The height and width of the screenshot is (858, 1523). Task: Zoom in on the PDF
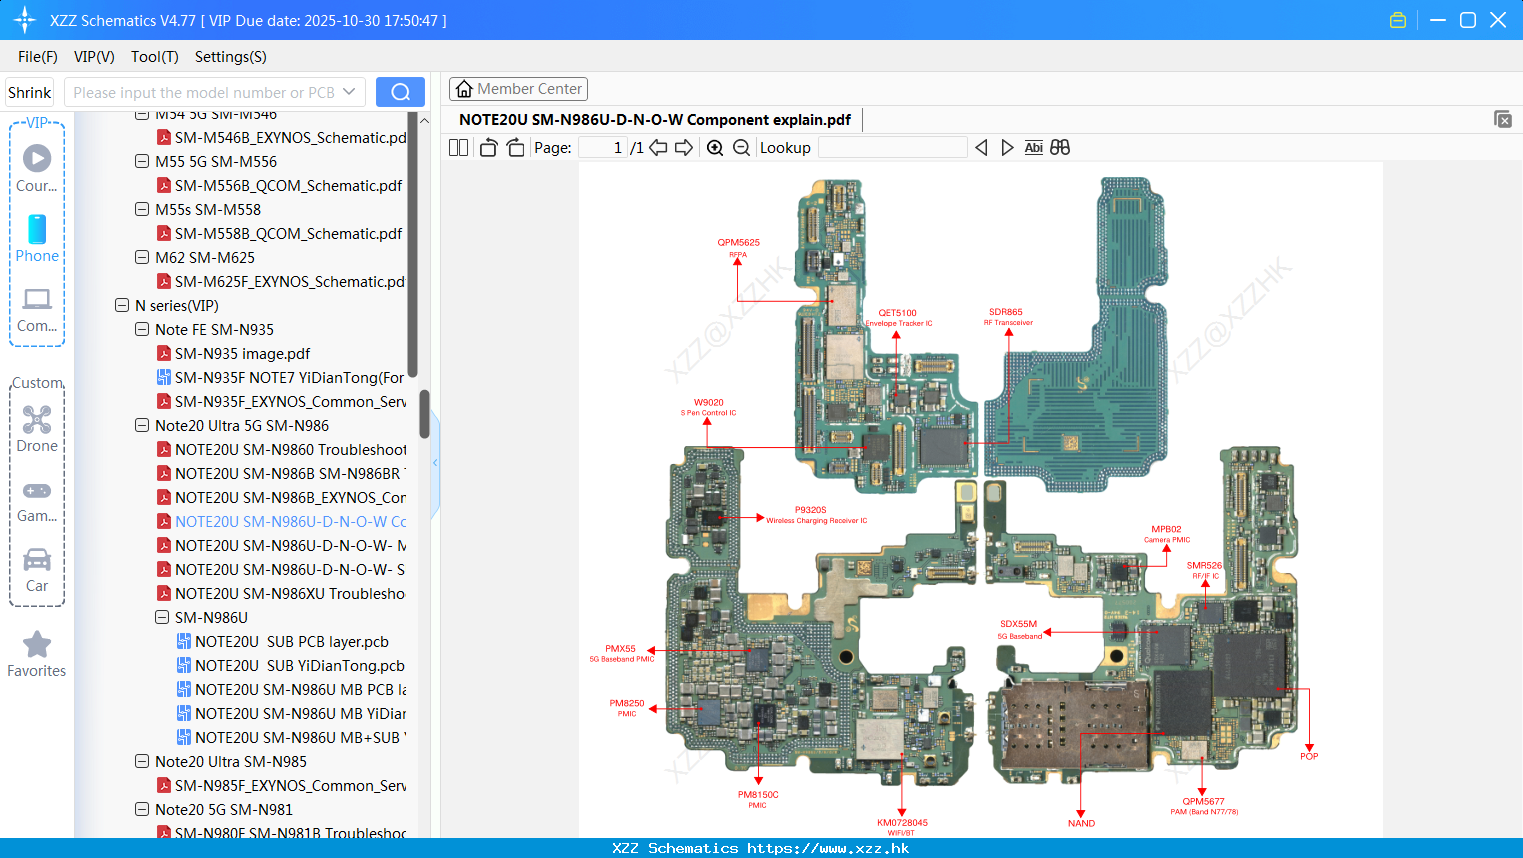tap(715, 147)
